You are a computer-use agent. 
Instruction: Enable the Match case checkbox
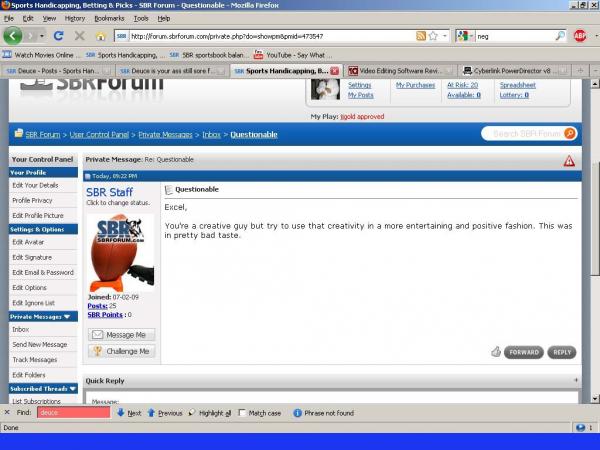click(244, 412)
